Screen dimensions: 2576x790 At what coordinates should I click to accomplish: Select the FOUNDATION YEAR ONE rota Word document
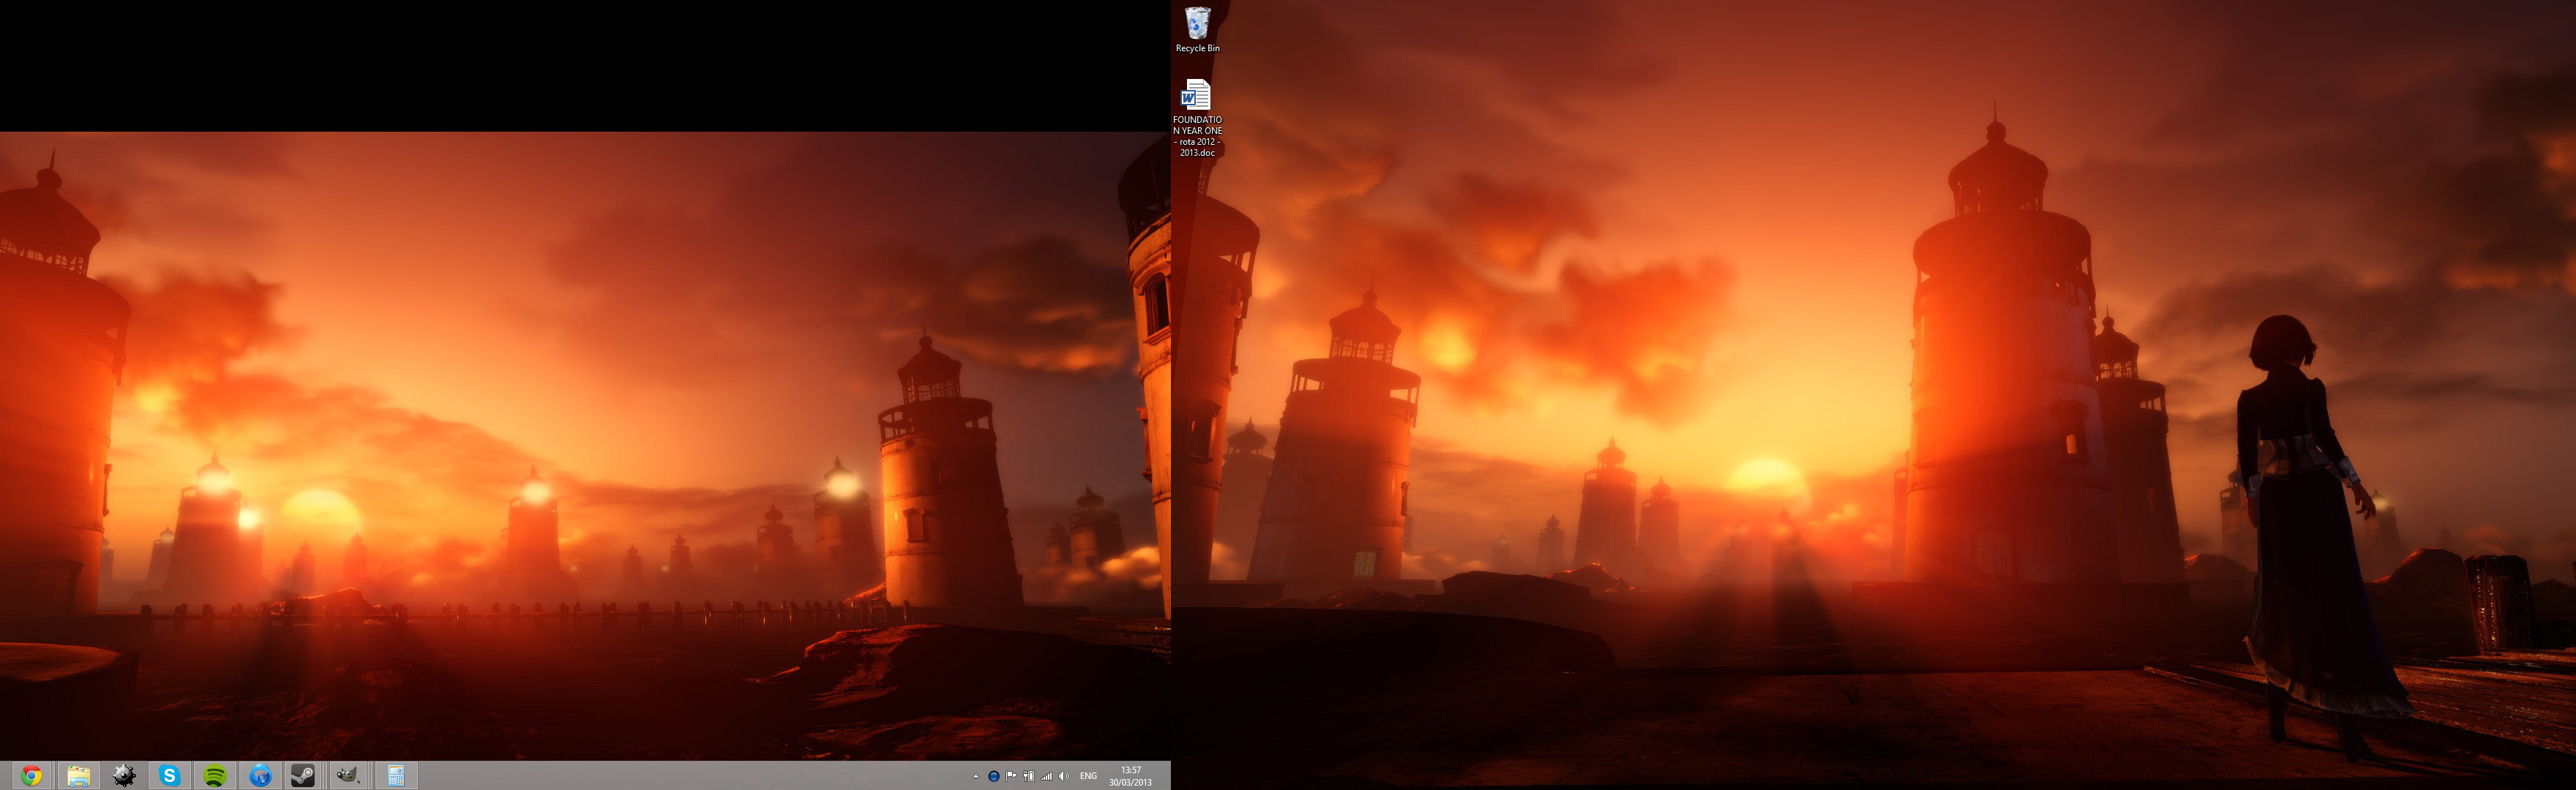[1197, 117]
